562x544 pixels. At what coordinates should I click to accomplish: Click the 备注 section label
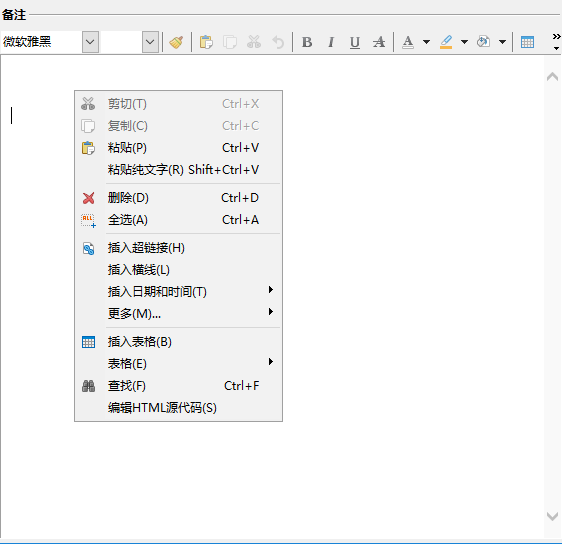coord(14,15)
